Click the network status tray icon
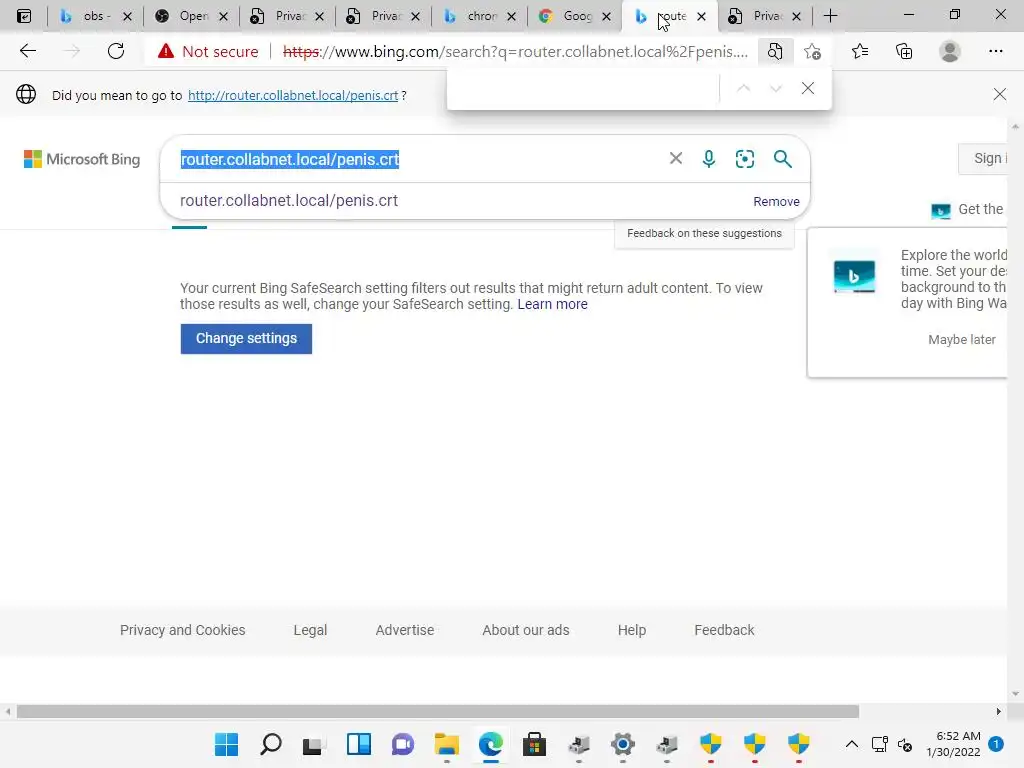Image resolution: width=1024 pixels, height=768 pixels. 879,744
